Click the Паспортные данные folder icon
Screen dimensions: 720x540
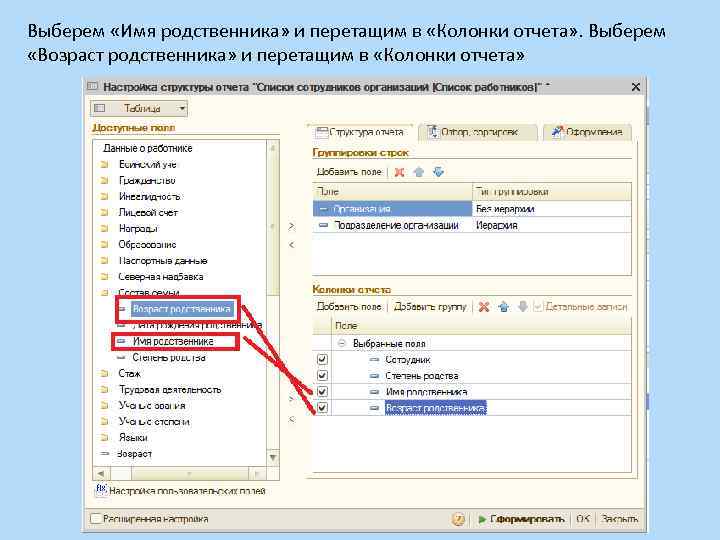[x=105, y=261]
